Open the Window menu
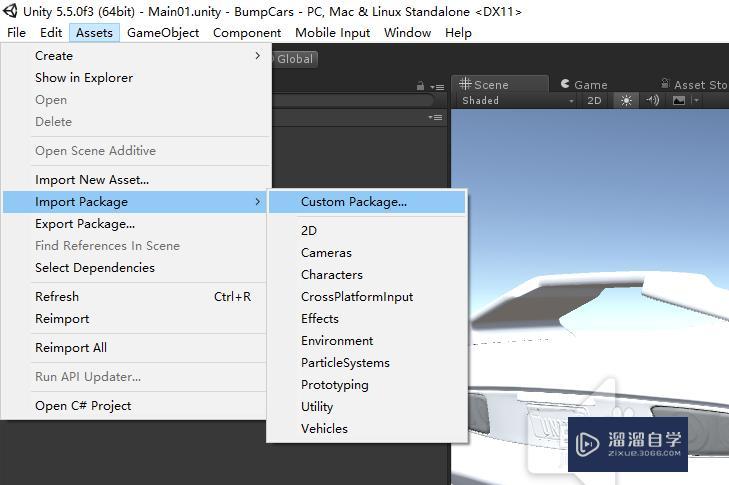Viewport: 729px width, 485px height. (407, 33)
